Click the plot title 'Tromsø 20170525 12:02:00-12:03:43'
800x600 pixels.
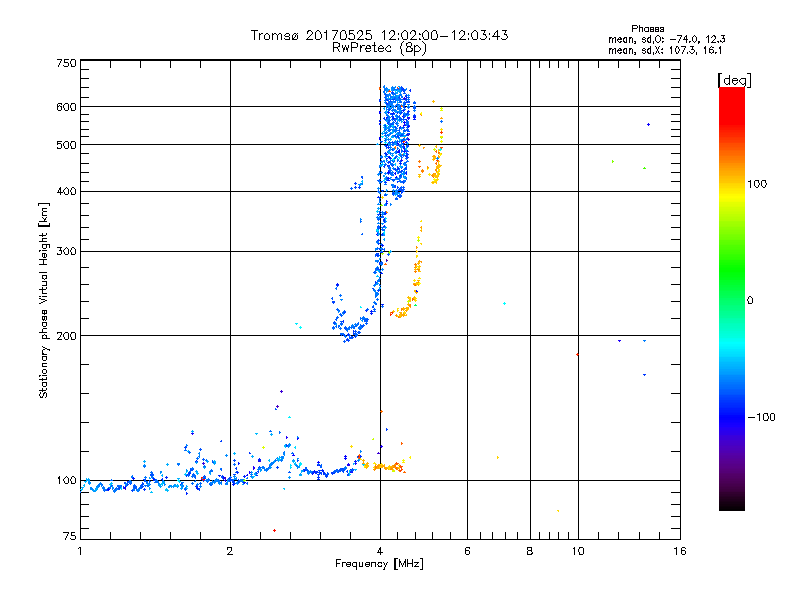[x=379, y=35]
